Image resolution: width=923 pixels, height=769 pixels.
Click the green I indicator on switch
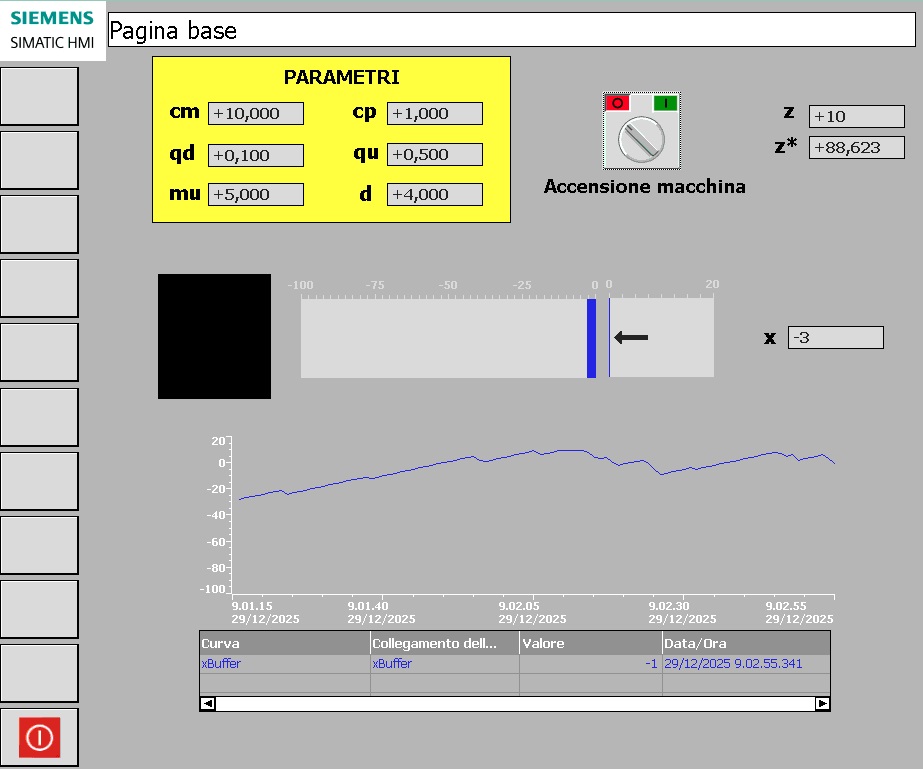tap(665, 103)
